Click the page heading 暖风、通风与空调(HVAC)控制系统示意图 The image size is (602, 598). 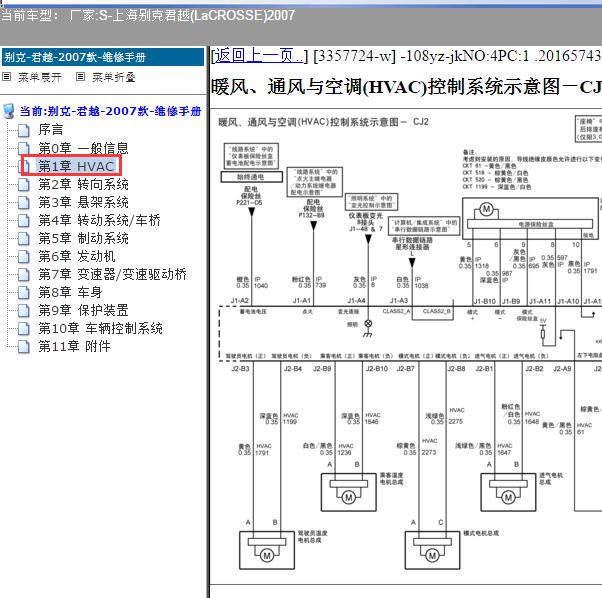pyautogui.click(x=406, y=87)
